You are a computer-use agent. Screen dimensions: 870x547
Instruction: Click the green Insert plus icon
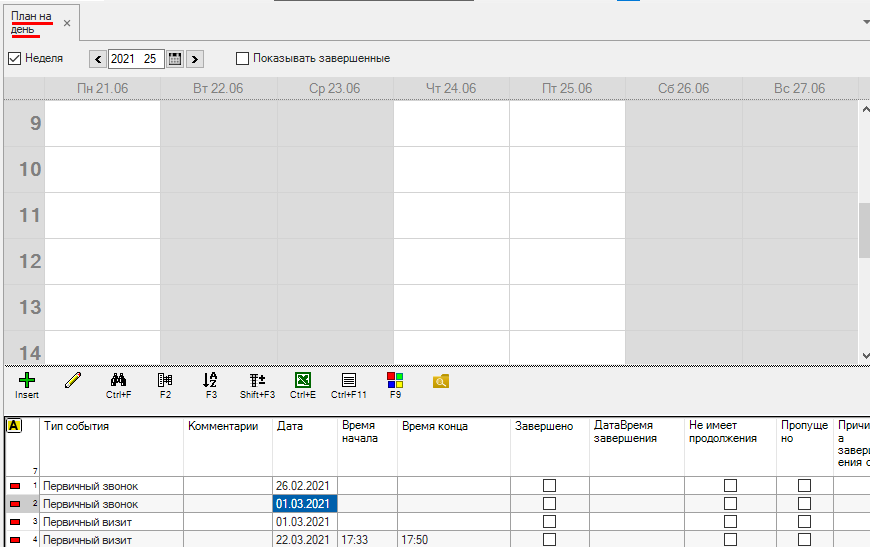click(x=27, y=381)
